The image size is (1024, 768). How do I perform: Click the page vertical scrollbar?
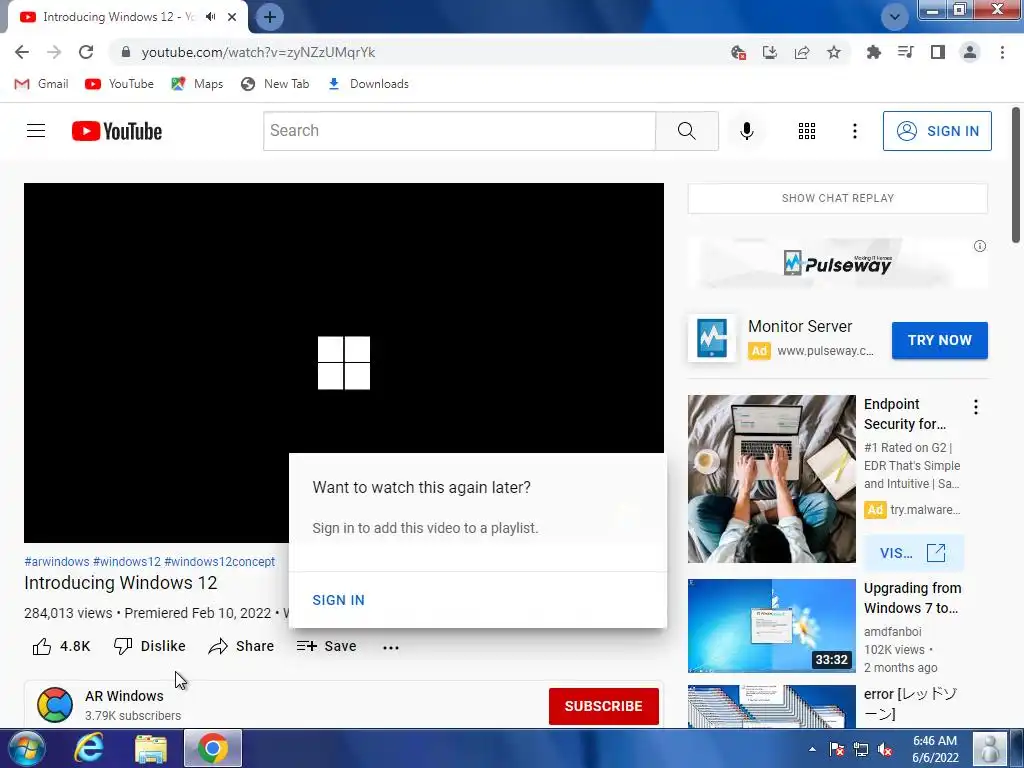1016,175
